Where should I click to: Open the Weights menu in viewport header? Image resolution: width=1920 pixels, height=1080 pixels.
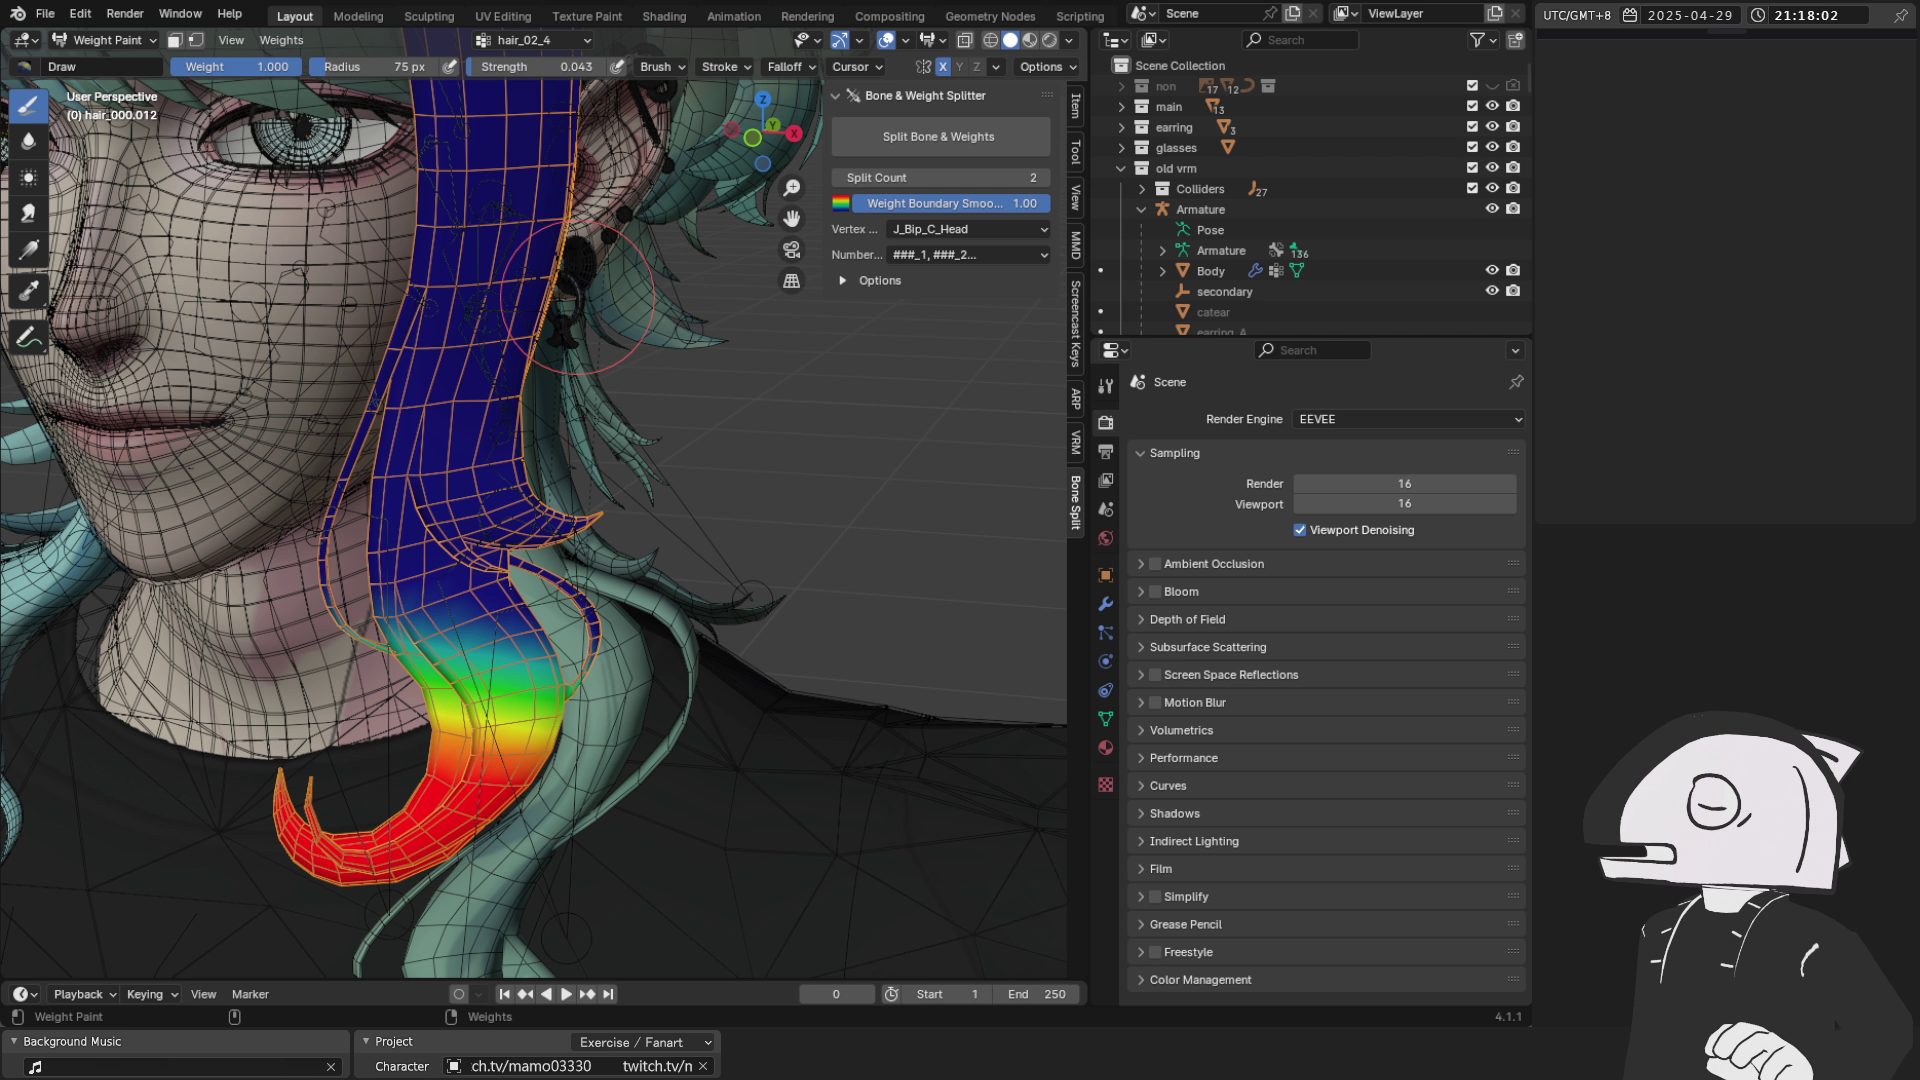coord(281,40)
